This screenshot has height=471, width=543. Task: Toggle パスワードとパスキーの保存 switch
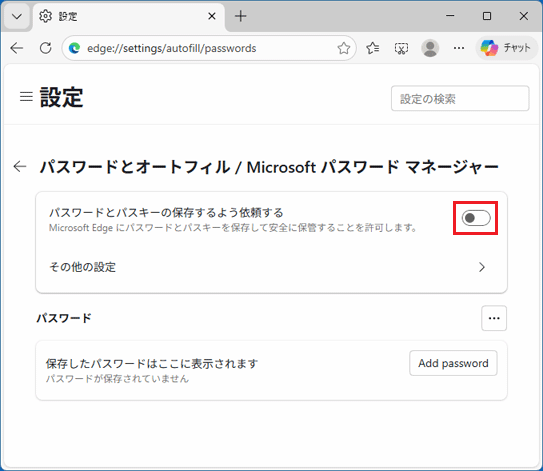coord(476,218)
